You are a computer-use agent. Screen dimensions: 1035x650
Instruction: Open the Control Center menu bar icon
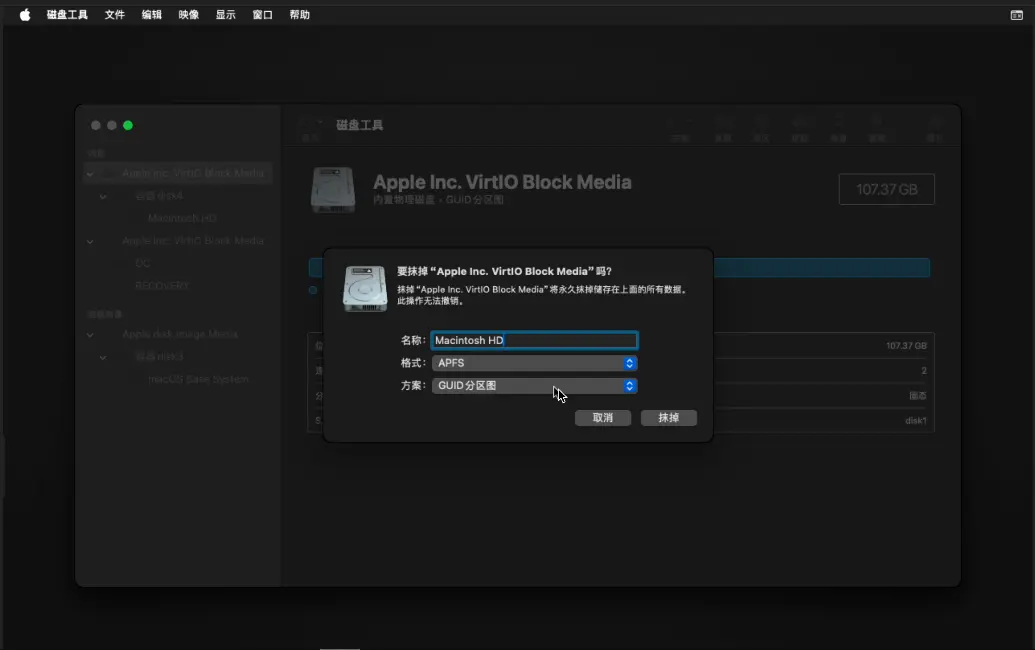click(x=1016, y=15)
